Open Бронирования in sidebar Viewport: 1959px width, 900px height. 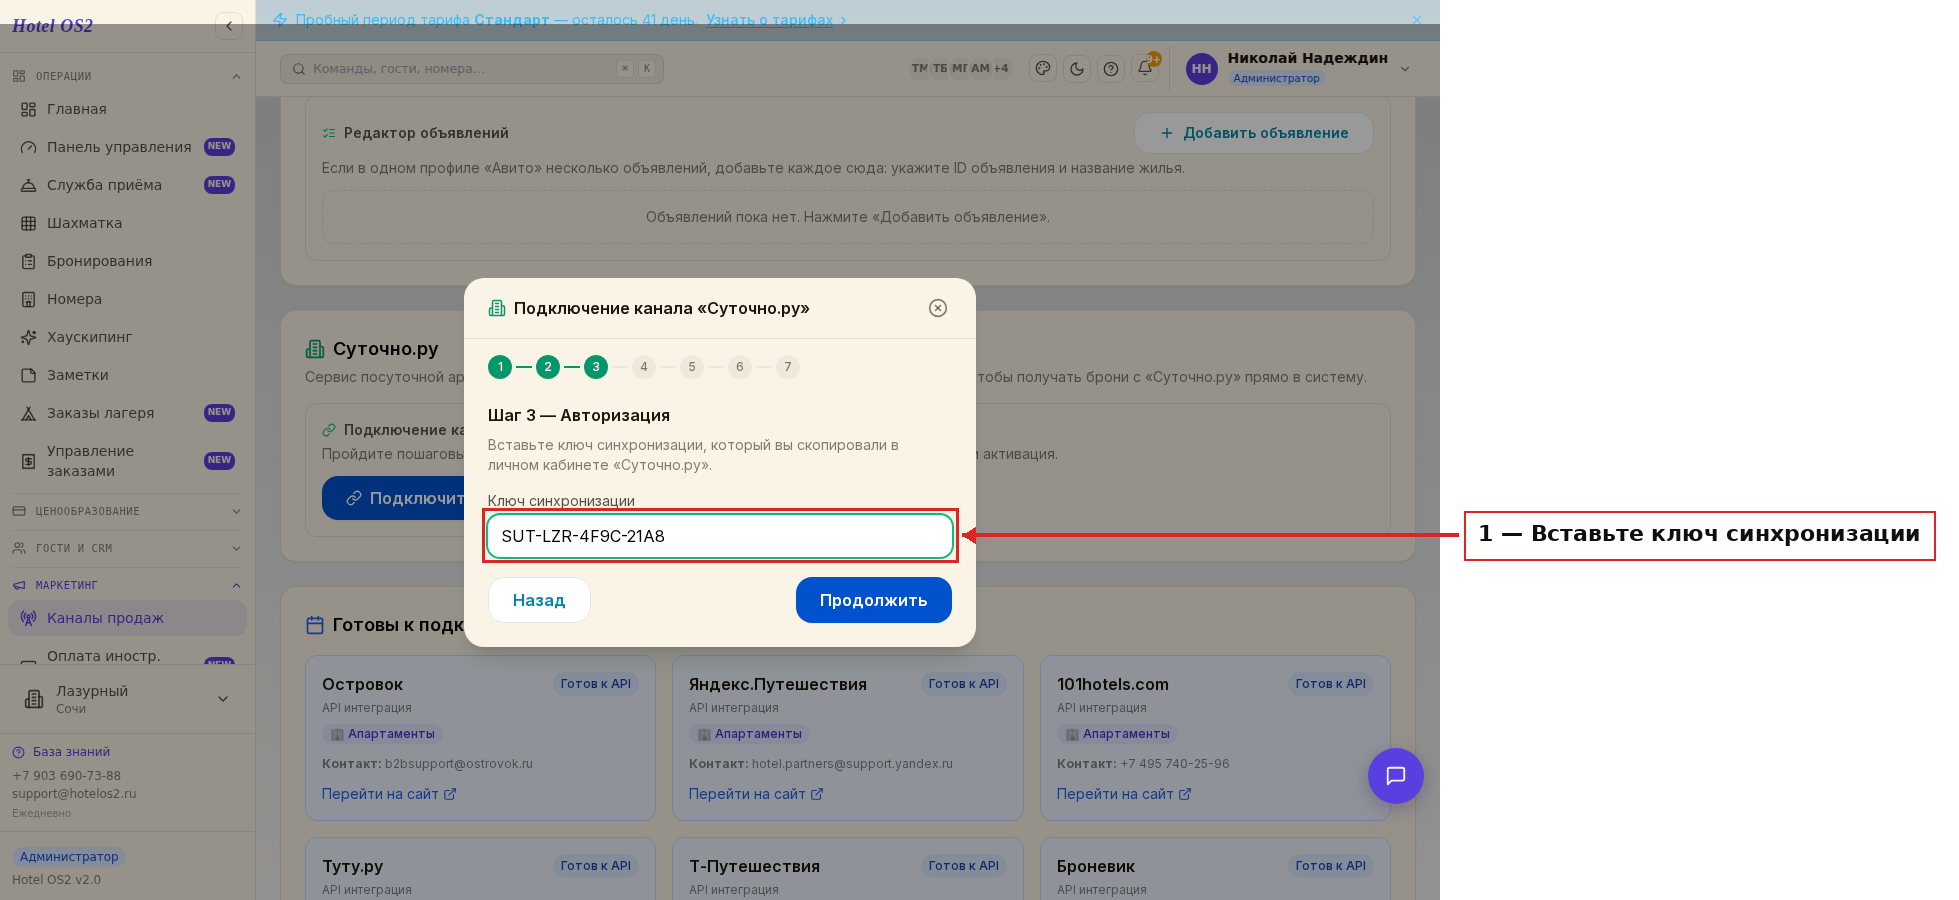pos(127,261)
